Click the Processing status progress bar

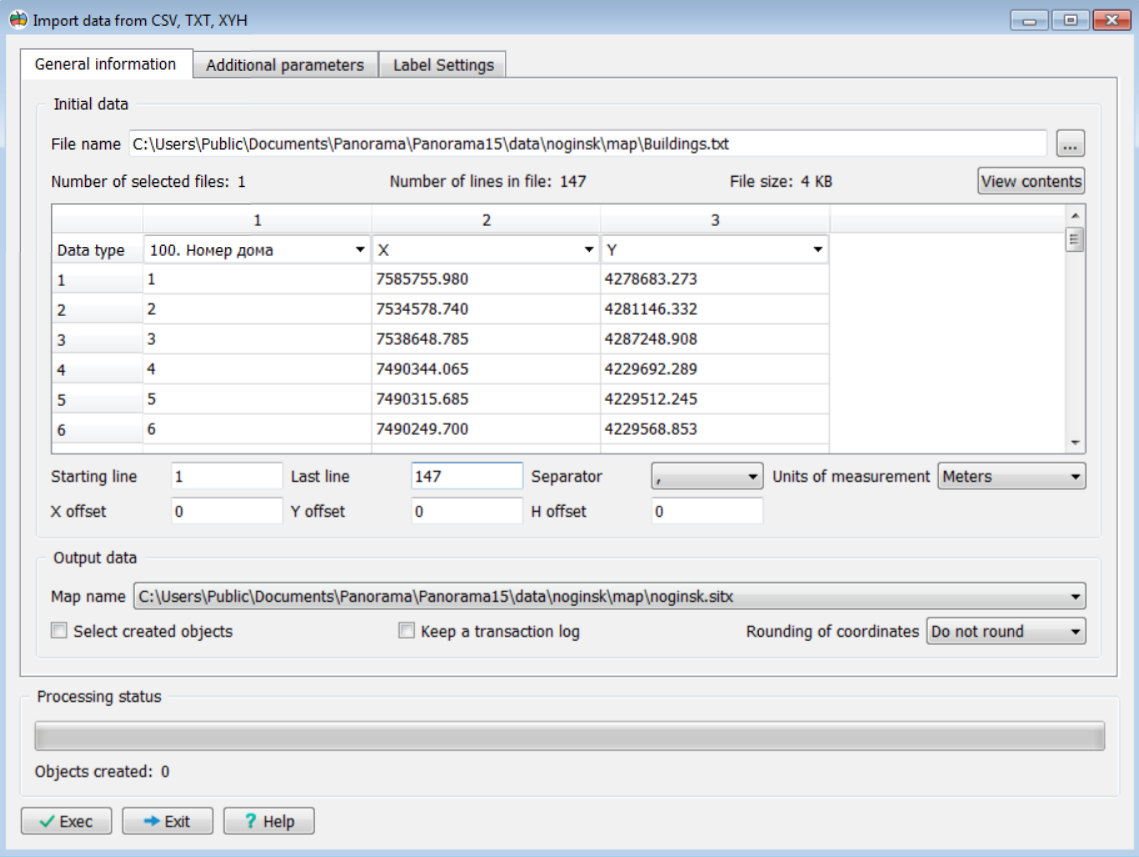(x=569, y=737)
